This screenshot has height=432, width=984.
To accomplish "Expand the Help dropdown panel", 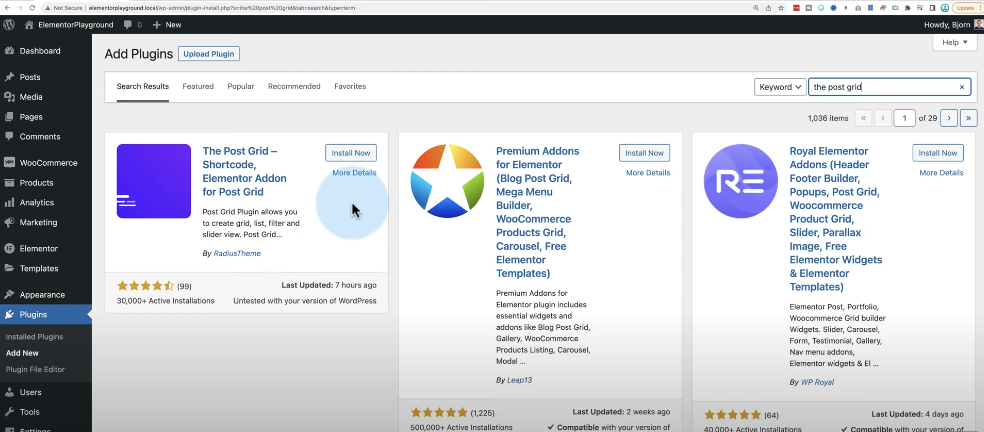I will click(955, 42).
